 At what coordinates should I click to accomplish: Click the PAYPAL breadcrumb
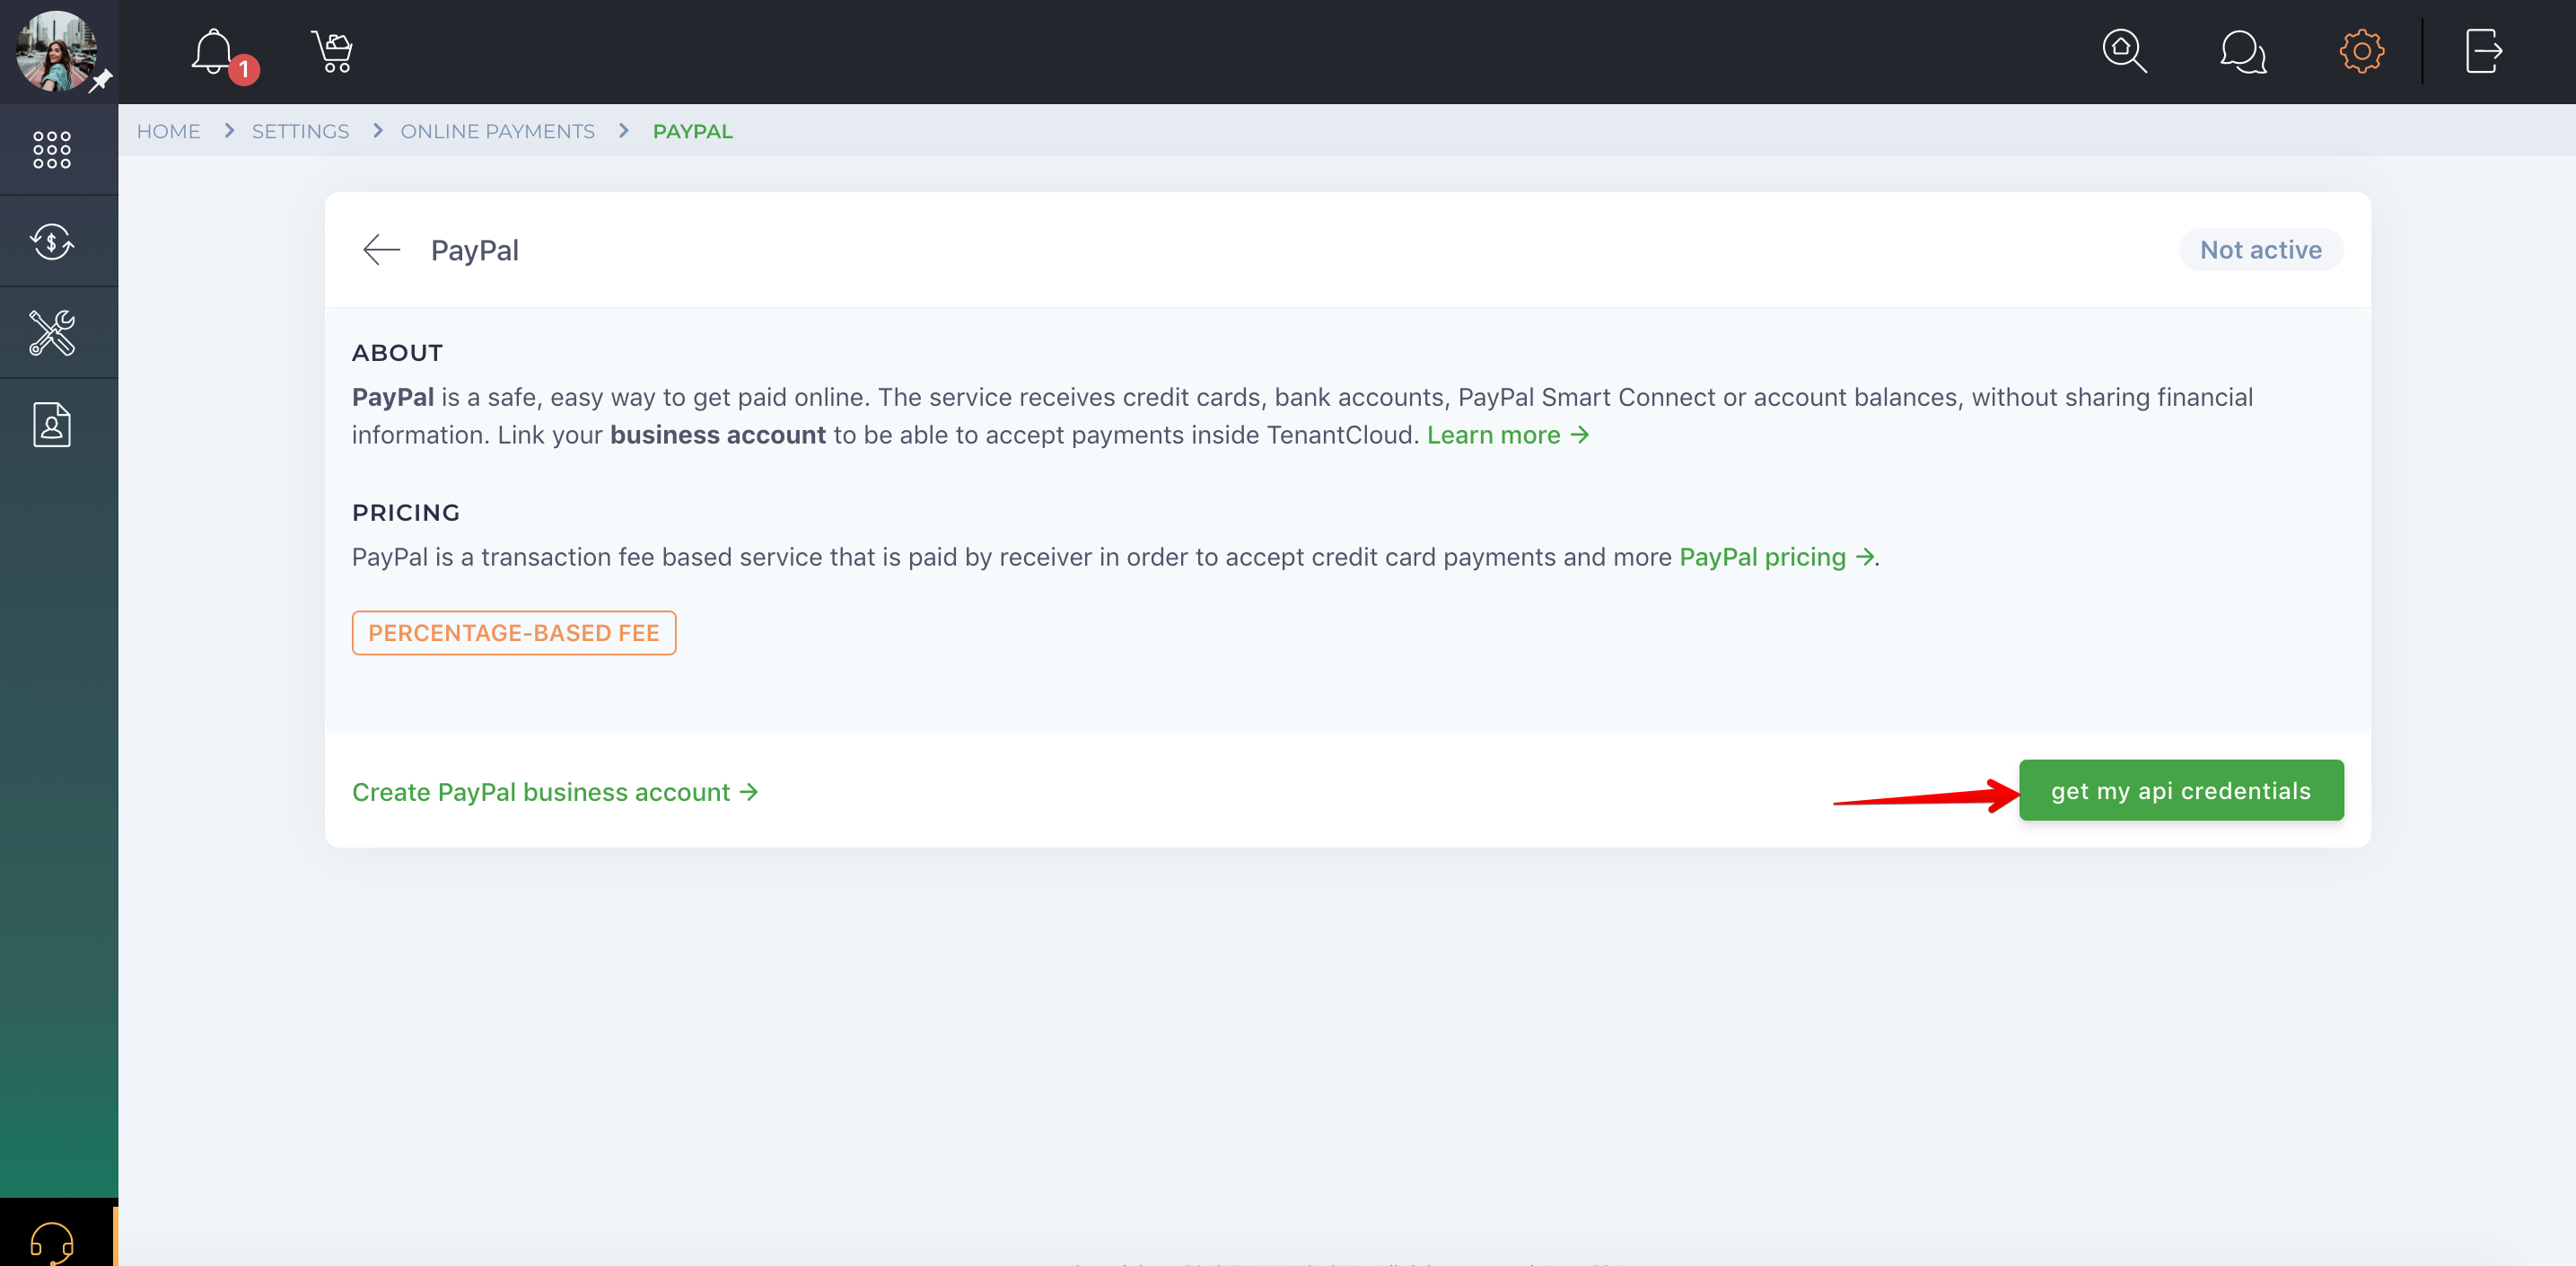click(x=693, y=131)
